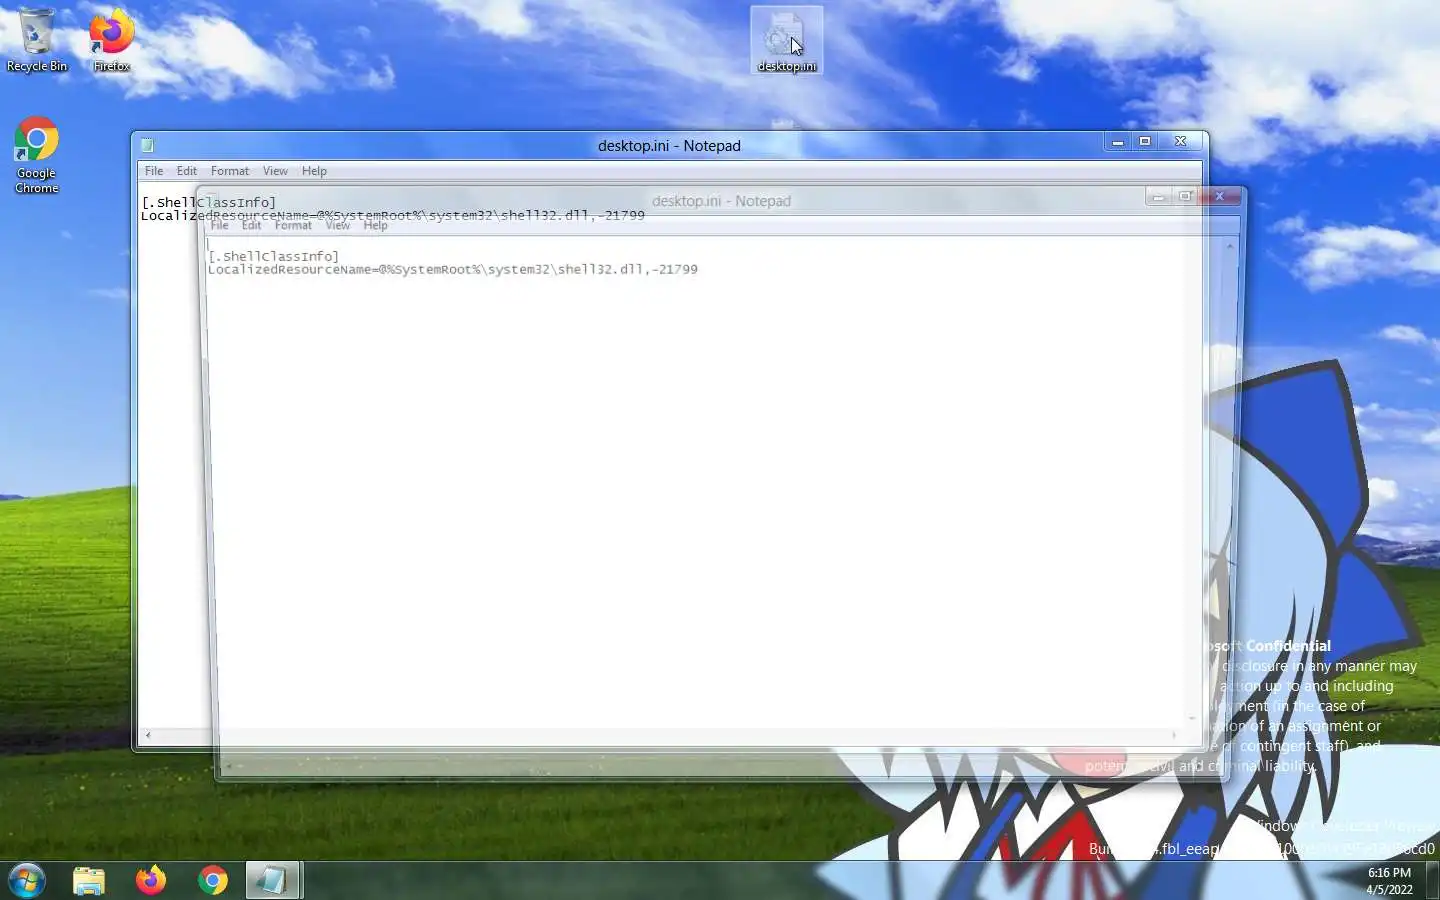Viewport: 1440px width, 900px height.
Task: Open Help menu in the solid Notepad window
Action: [314, 171]
